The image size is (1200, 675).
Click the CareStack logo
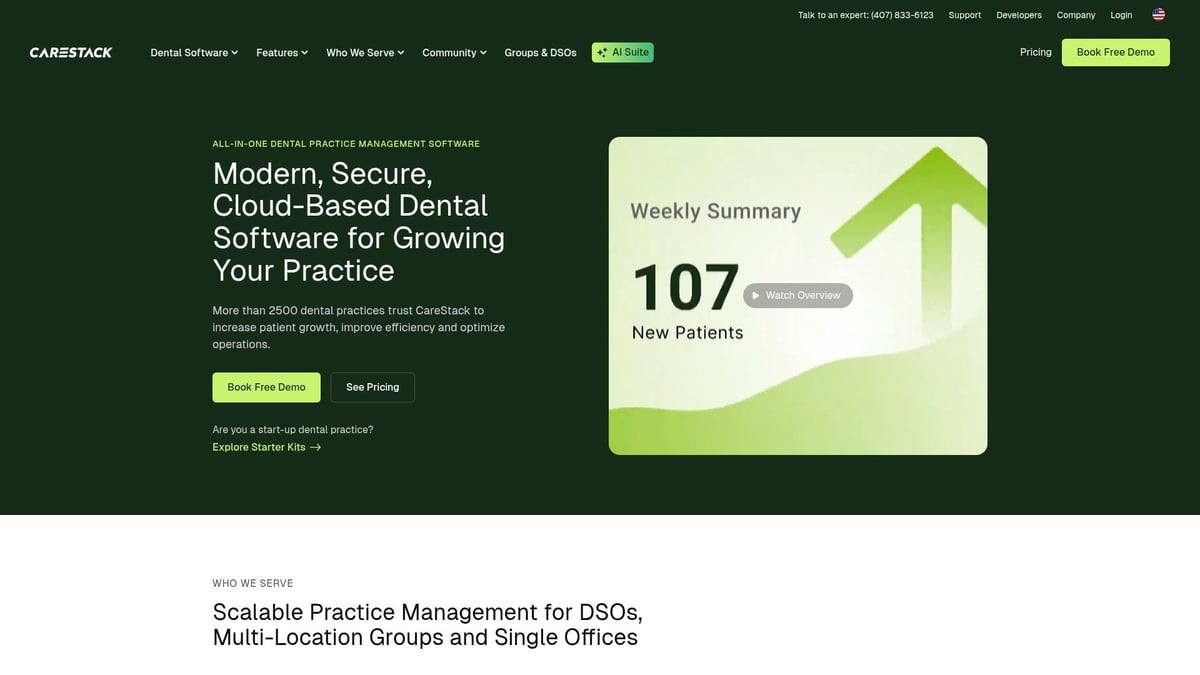pyautogui.click(x=70, y=52)
